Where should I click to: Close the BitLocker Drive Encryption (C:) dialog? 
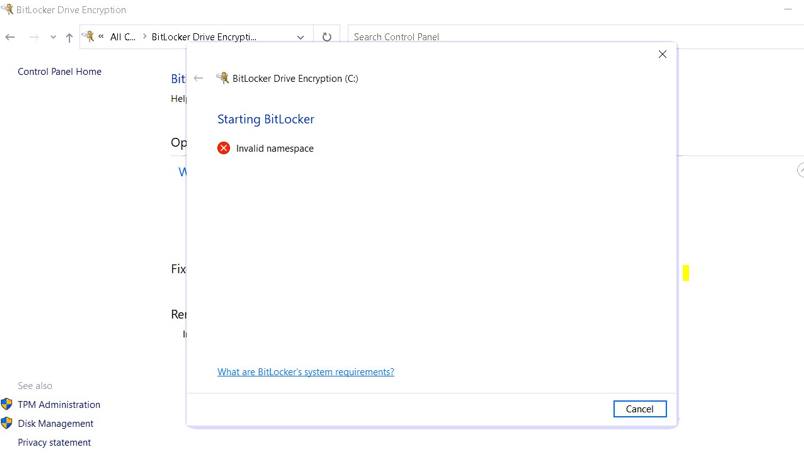[662, 54]
